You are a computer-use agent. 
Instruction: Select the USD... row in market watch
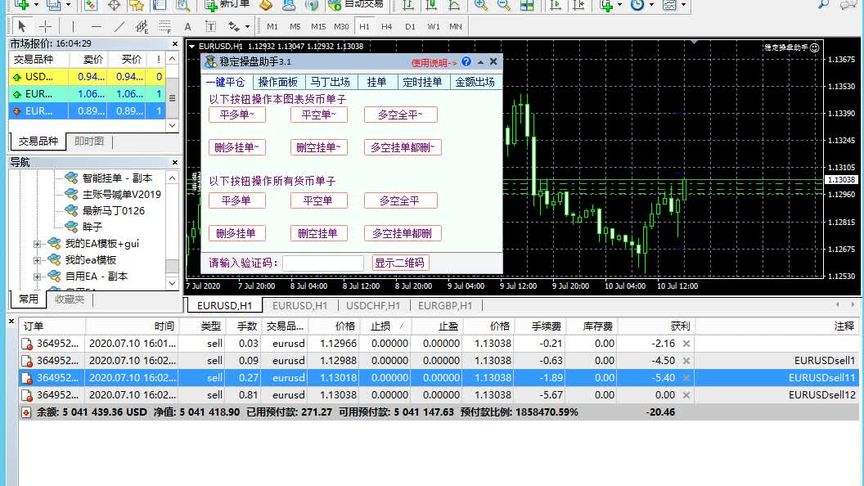[88, 77]
